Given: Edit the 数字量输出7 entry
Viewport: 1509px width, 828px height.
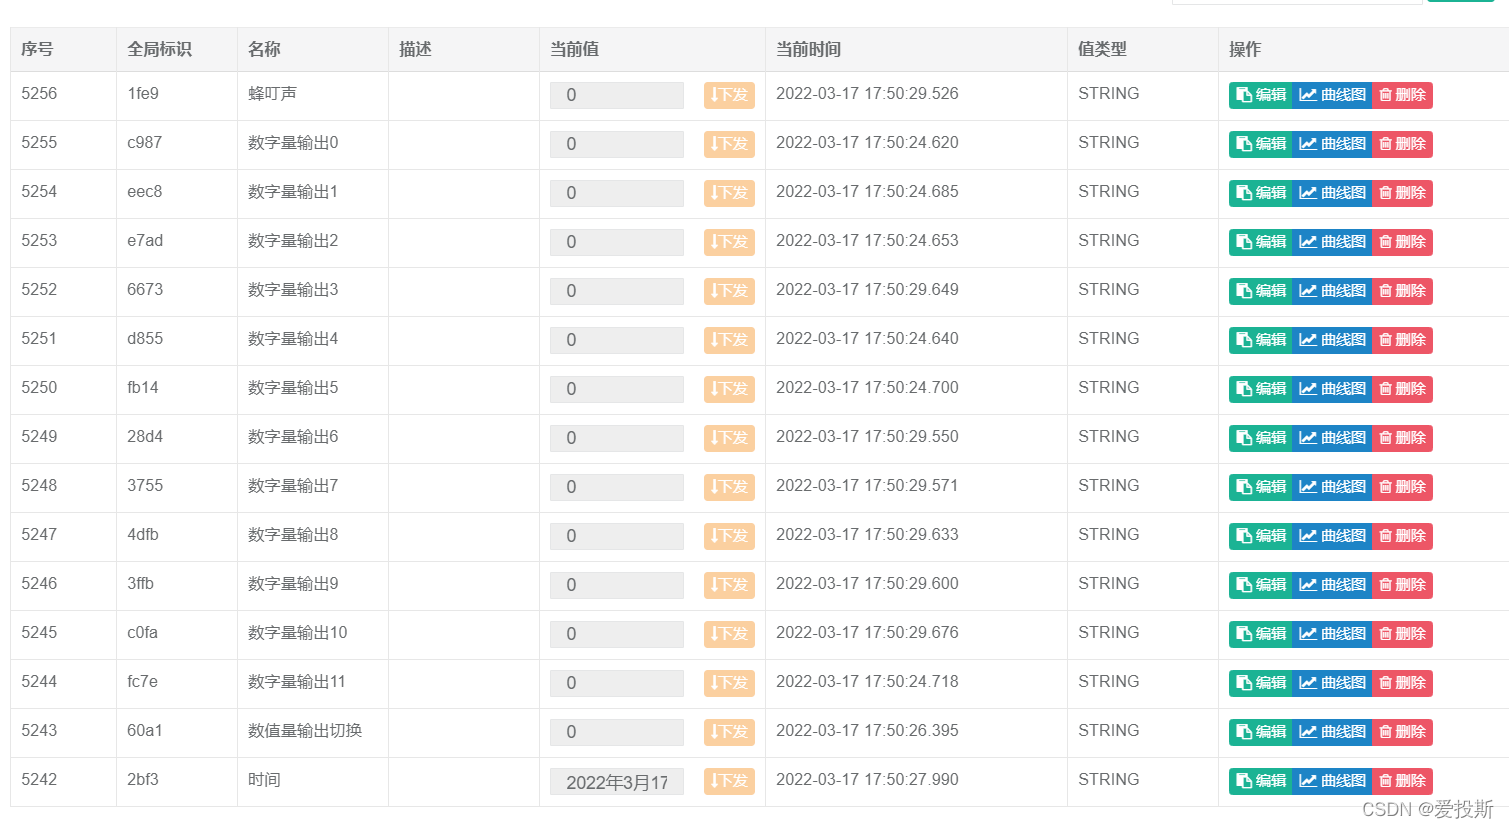Looking at the screenshot, I should click(x=1260, y=487).
